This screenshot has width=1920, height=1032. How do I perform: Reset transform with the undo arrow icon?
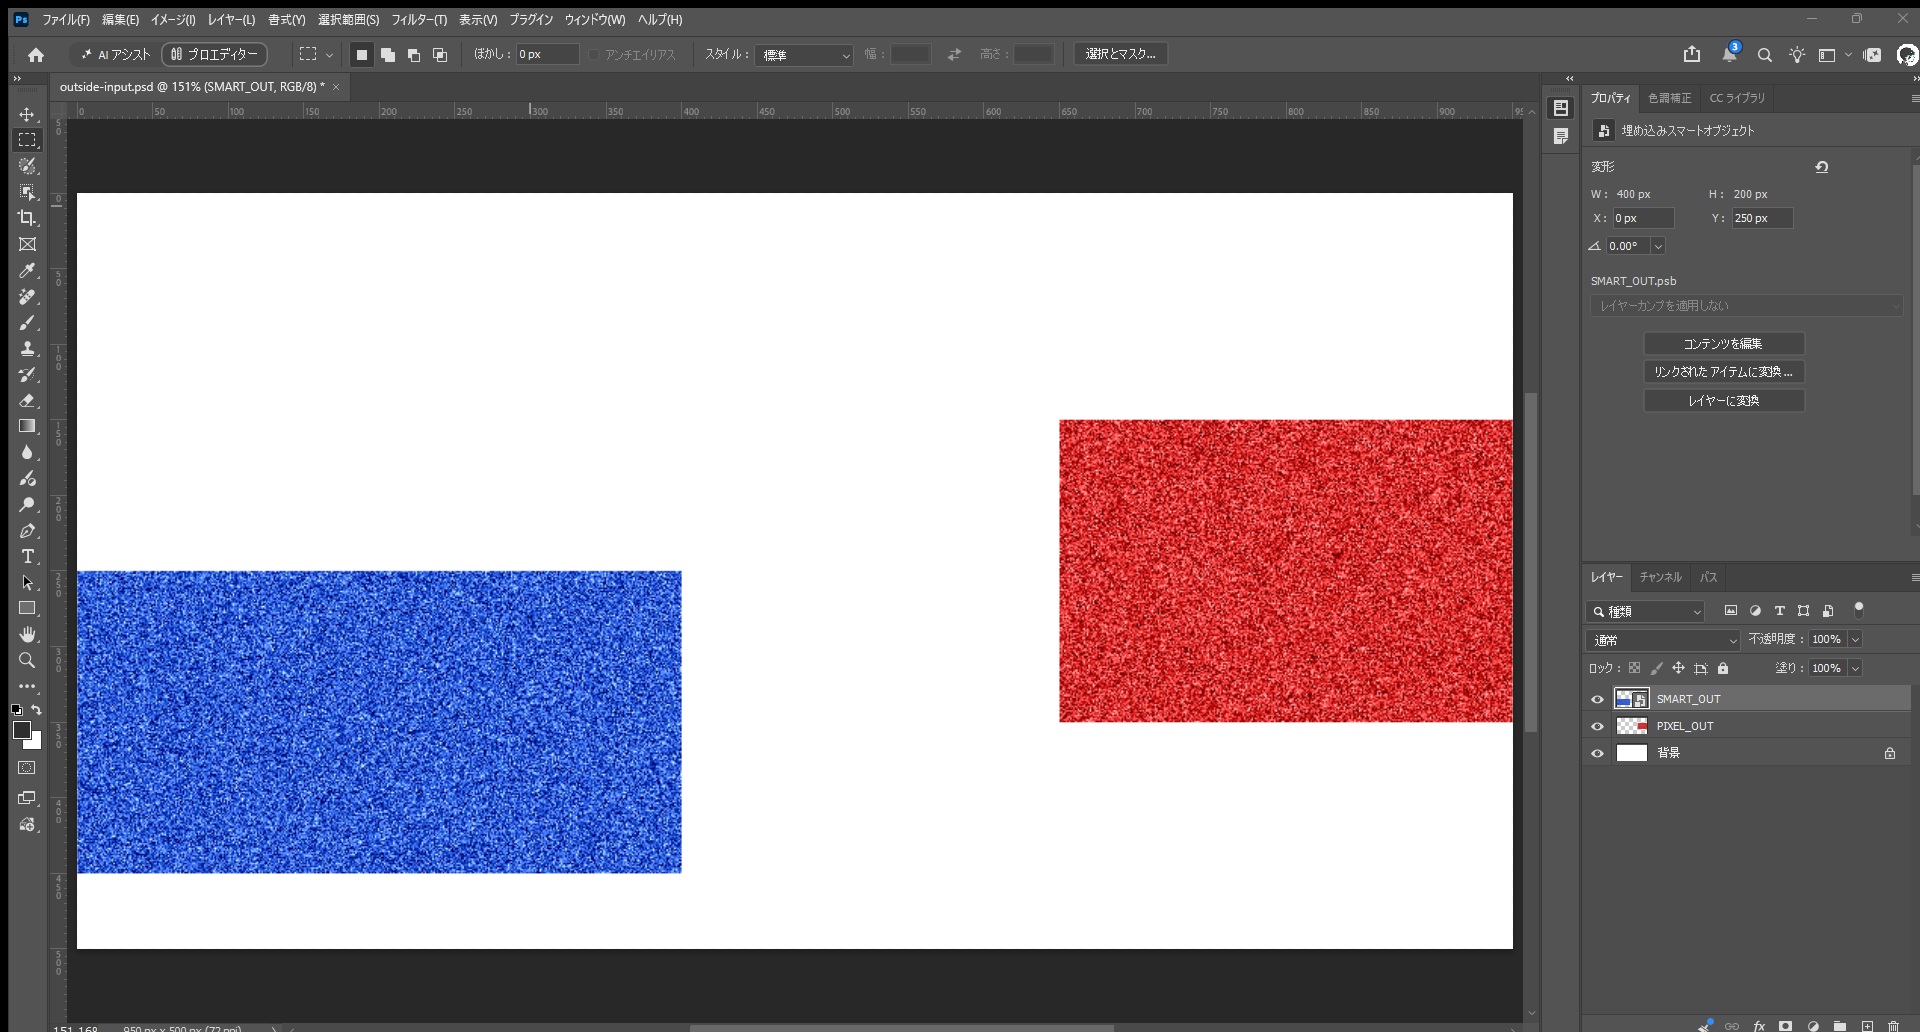pyautogui.click(x=1822, y=167)
